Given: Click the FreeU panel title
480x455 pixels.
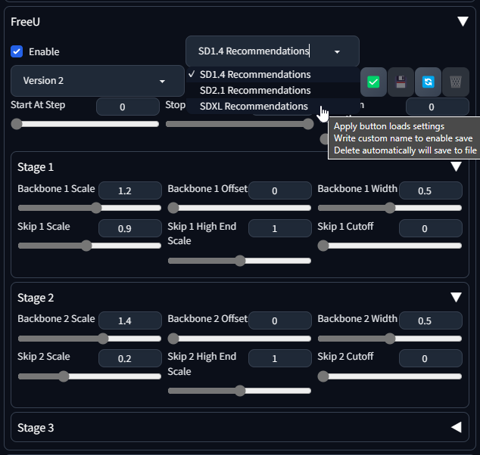Looking at the screenshot, I should pyautogui.click(x=25, y=22).
